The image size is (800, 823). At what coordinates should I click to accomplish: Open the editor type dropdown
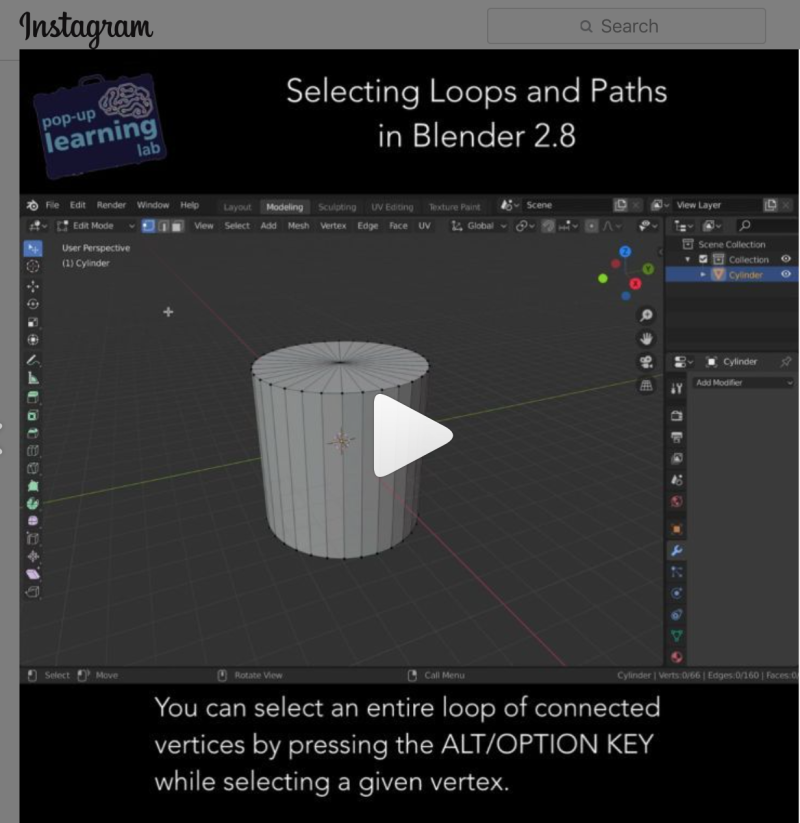pos(38,226)
